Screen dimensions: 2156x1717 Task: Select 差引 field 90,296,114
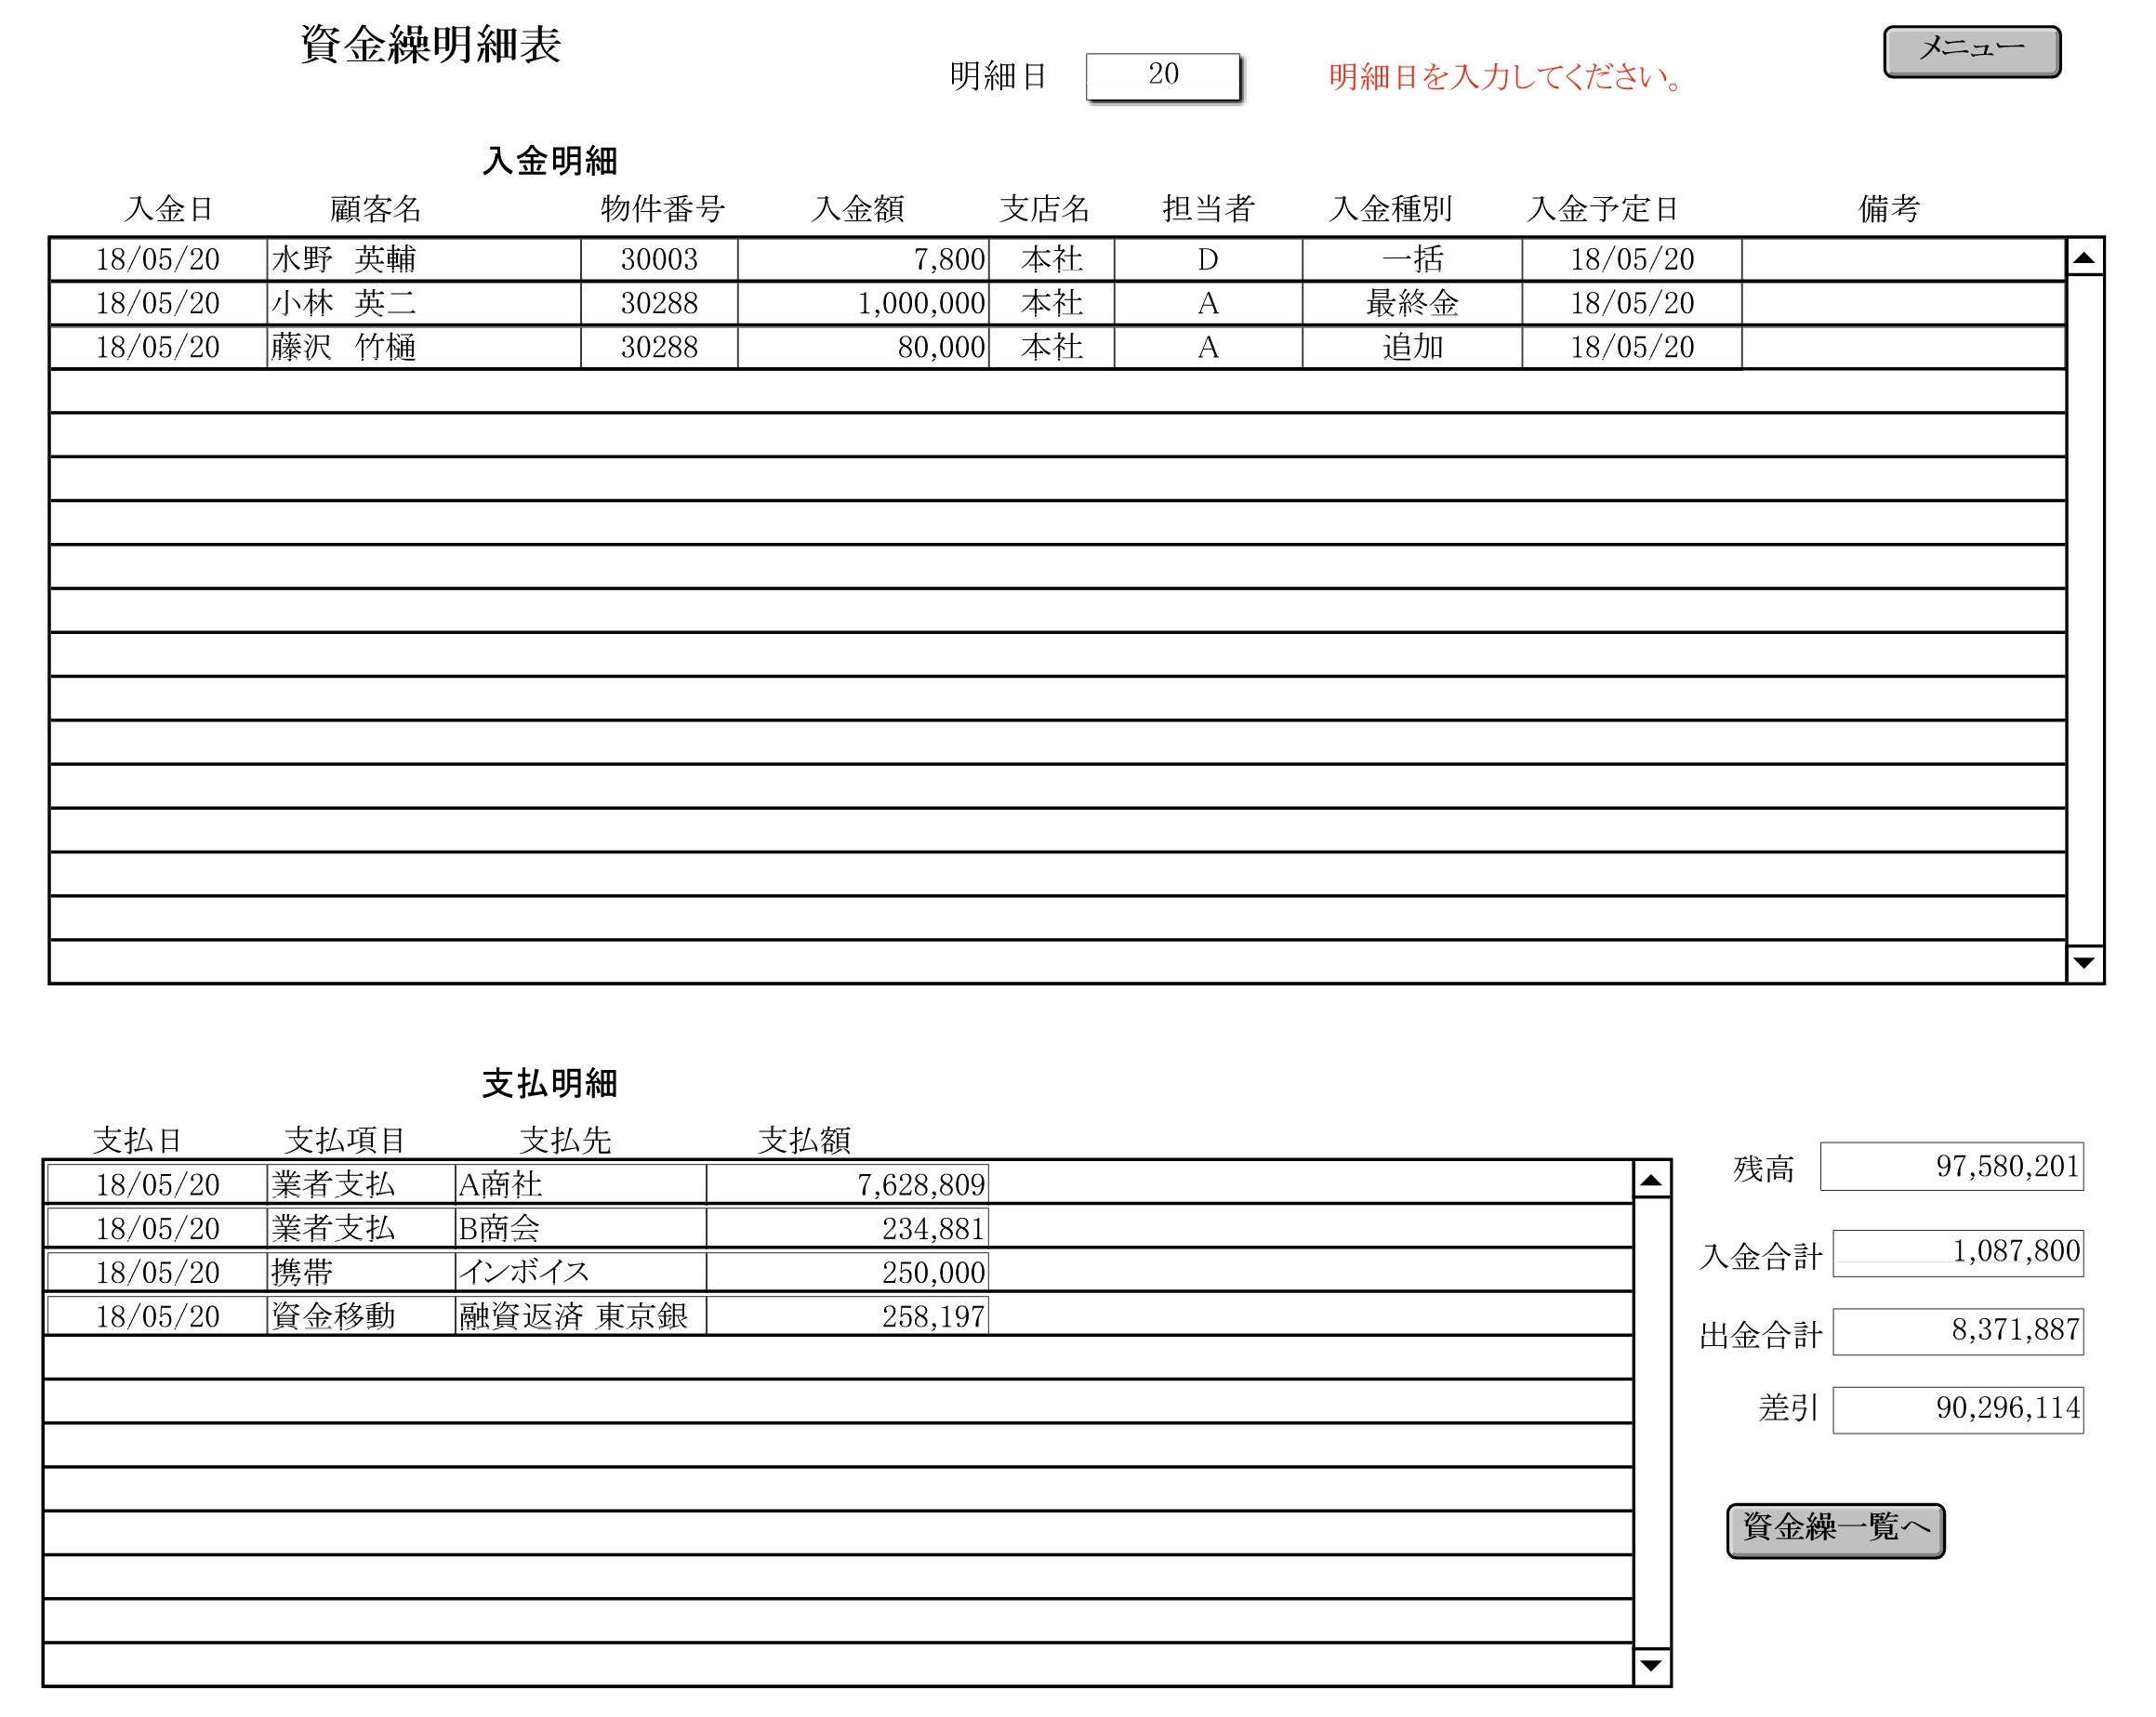point(1957,1410)
